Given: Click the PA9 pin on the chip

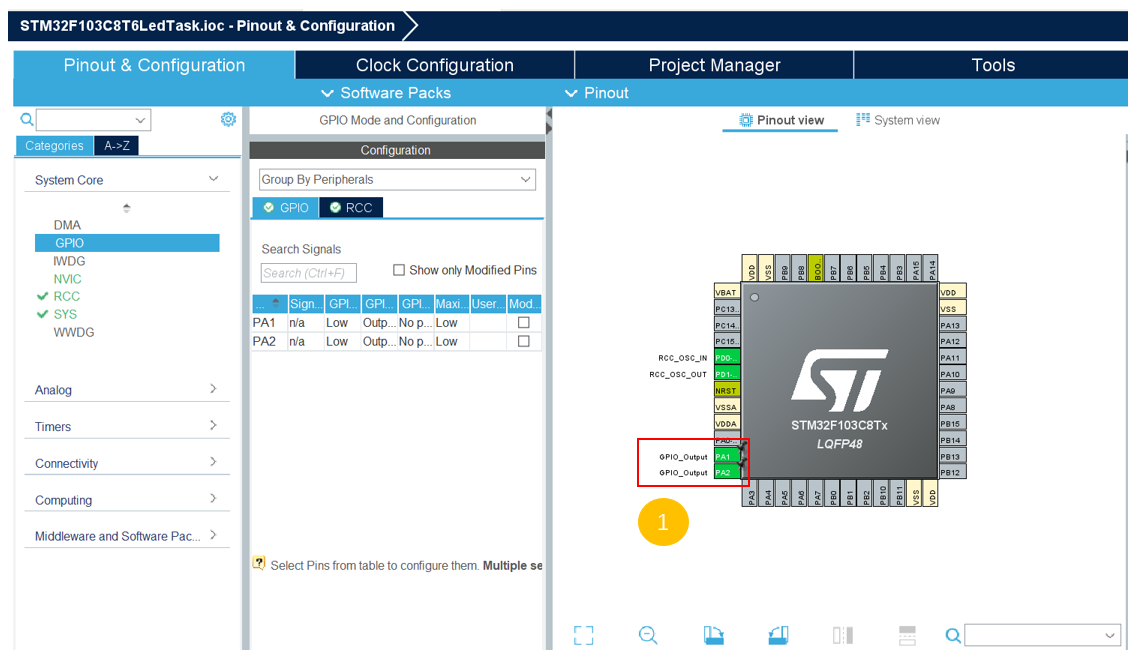Looking at the screenshot, I should pyautogui.click(x=952, y=391).
